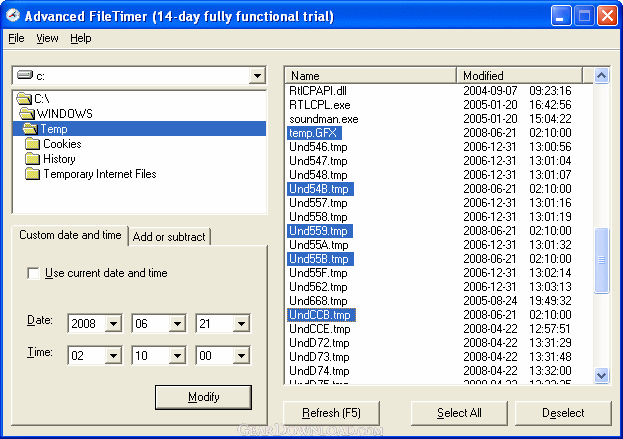The image size is (623, 439).
Task: Click the year input field showing 2008
Action: click(87, 323)
